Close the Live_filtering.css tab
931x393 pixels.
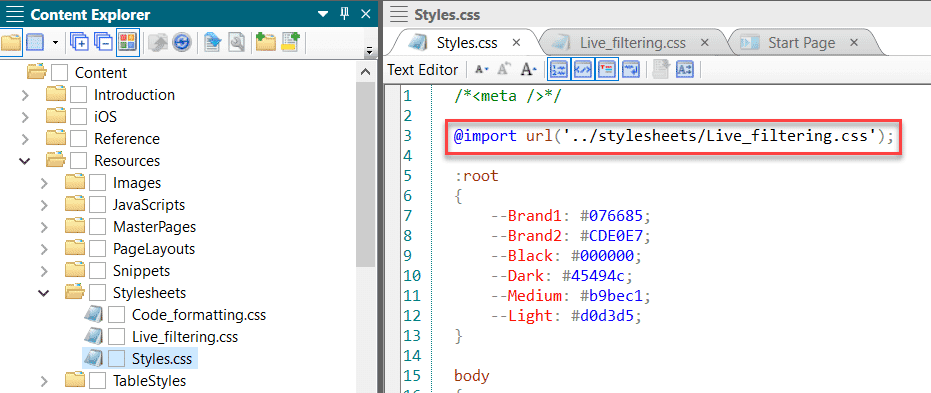705,42
